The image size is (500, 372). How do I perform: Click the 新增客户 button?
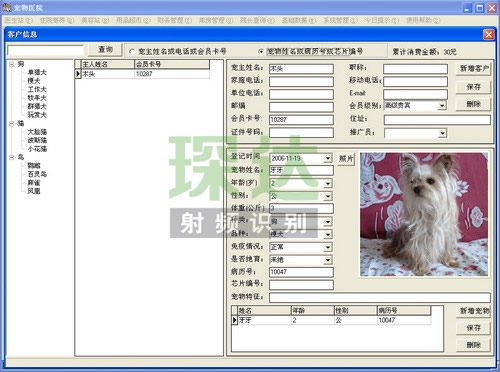point(473,69)
